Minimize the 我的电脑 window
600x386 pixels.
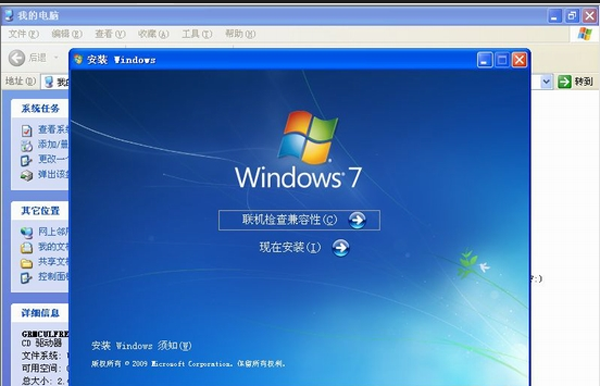tap(555, 16)
